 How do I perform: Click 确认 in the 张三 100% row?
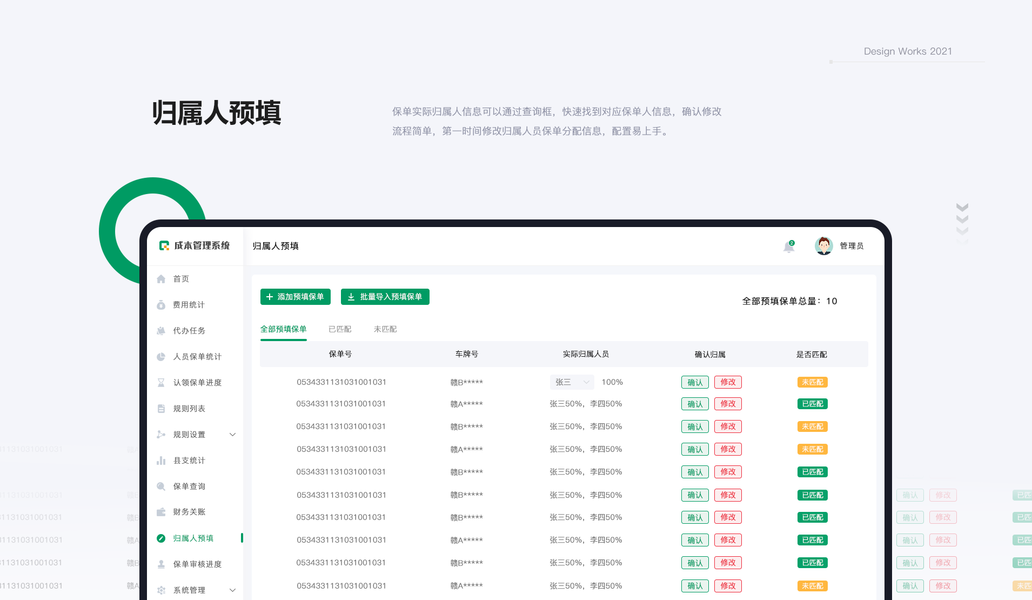(694, 382)
